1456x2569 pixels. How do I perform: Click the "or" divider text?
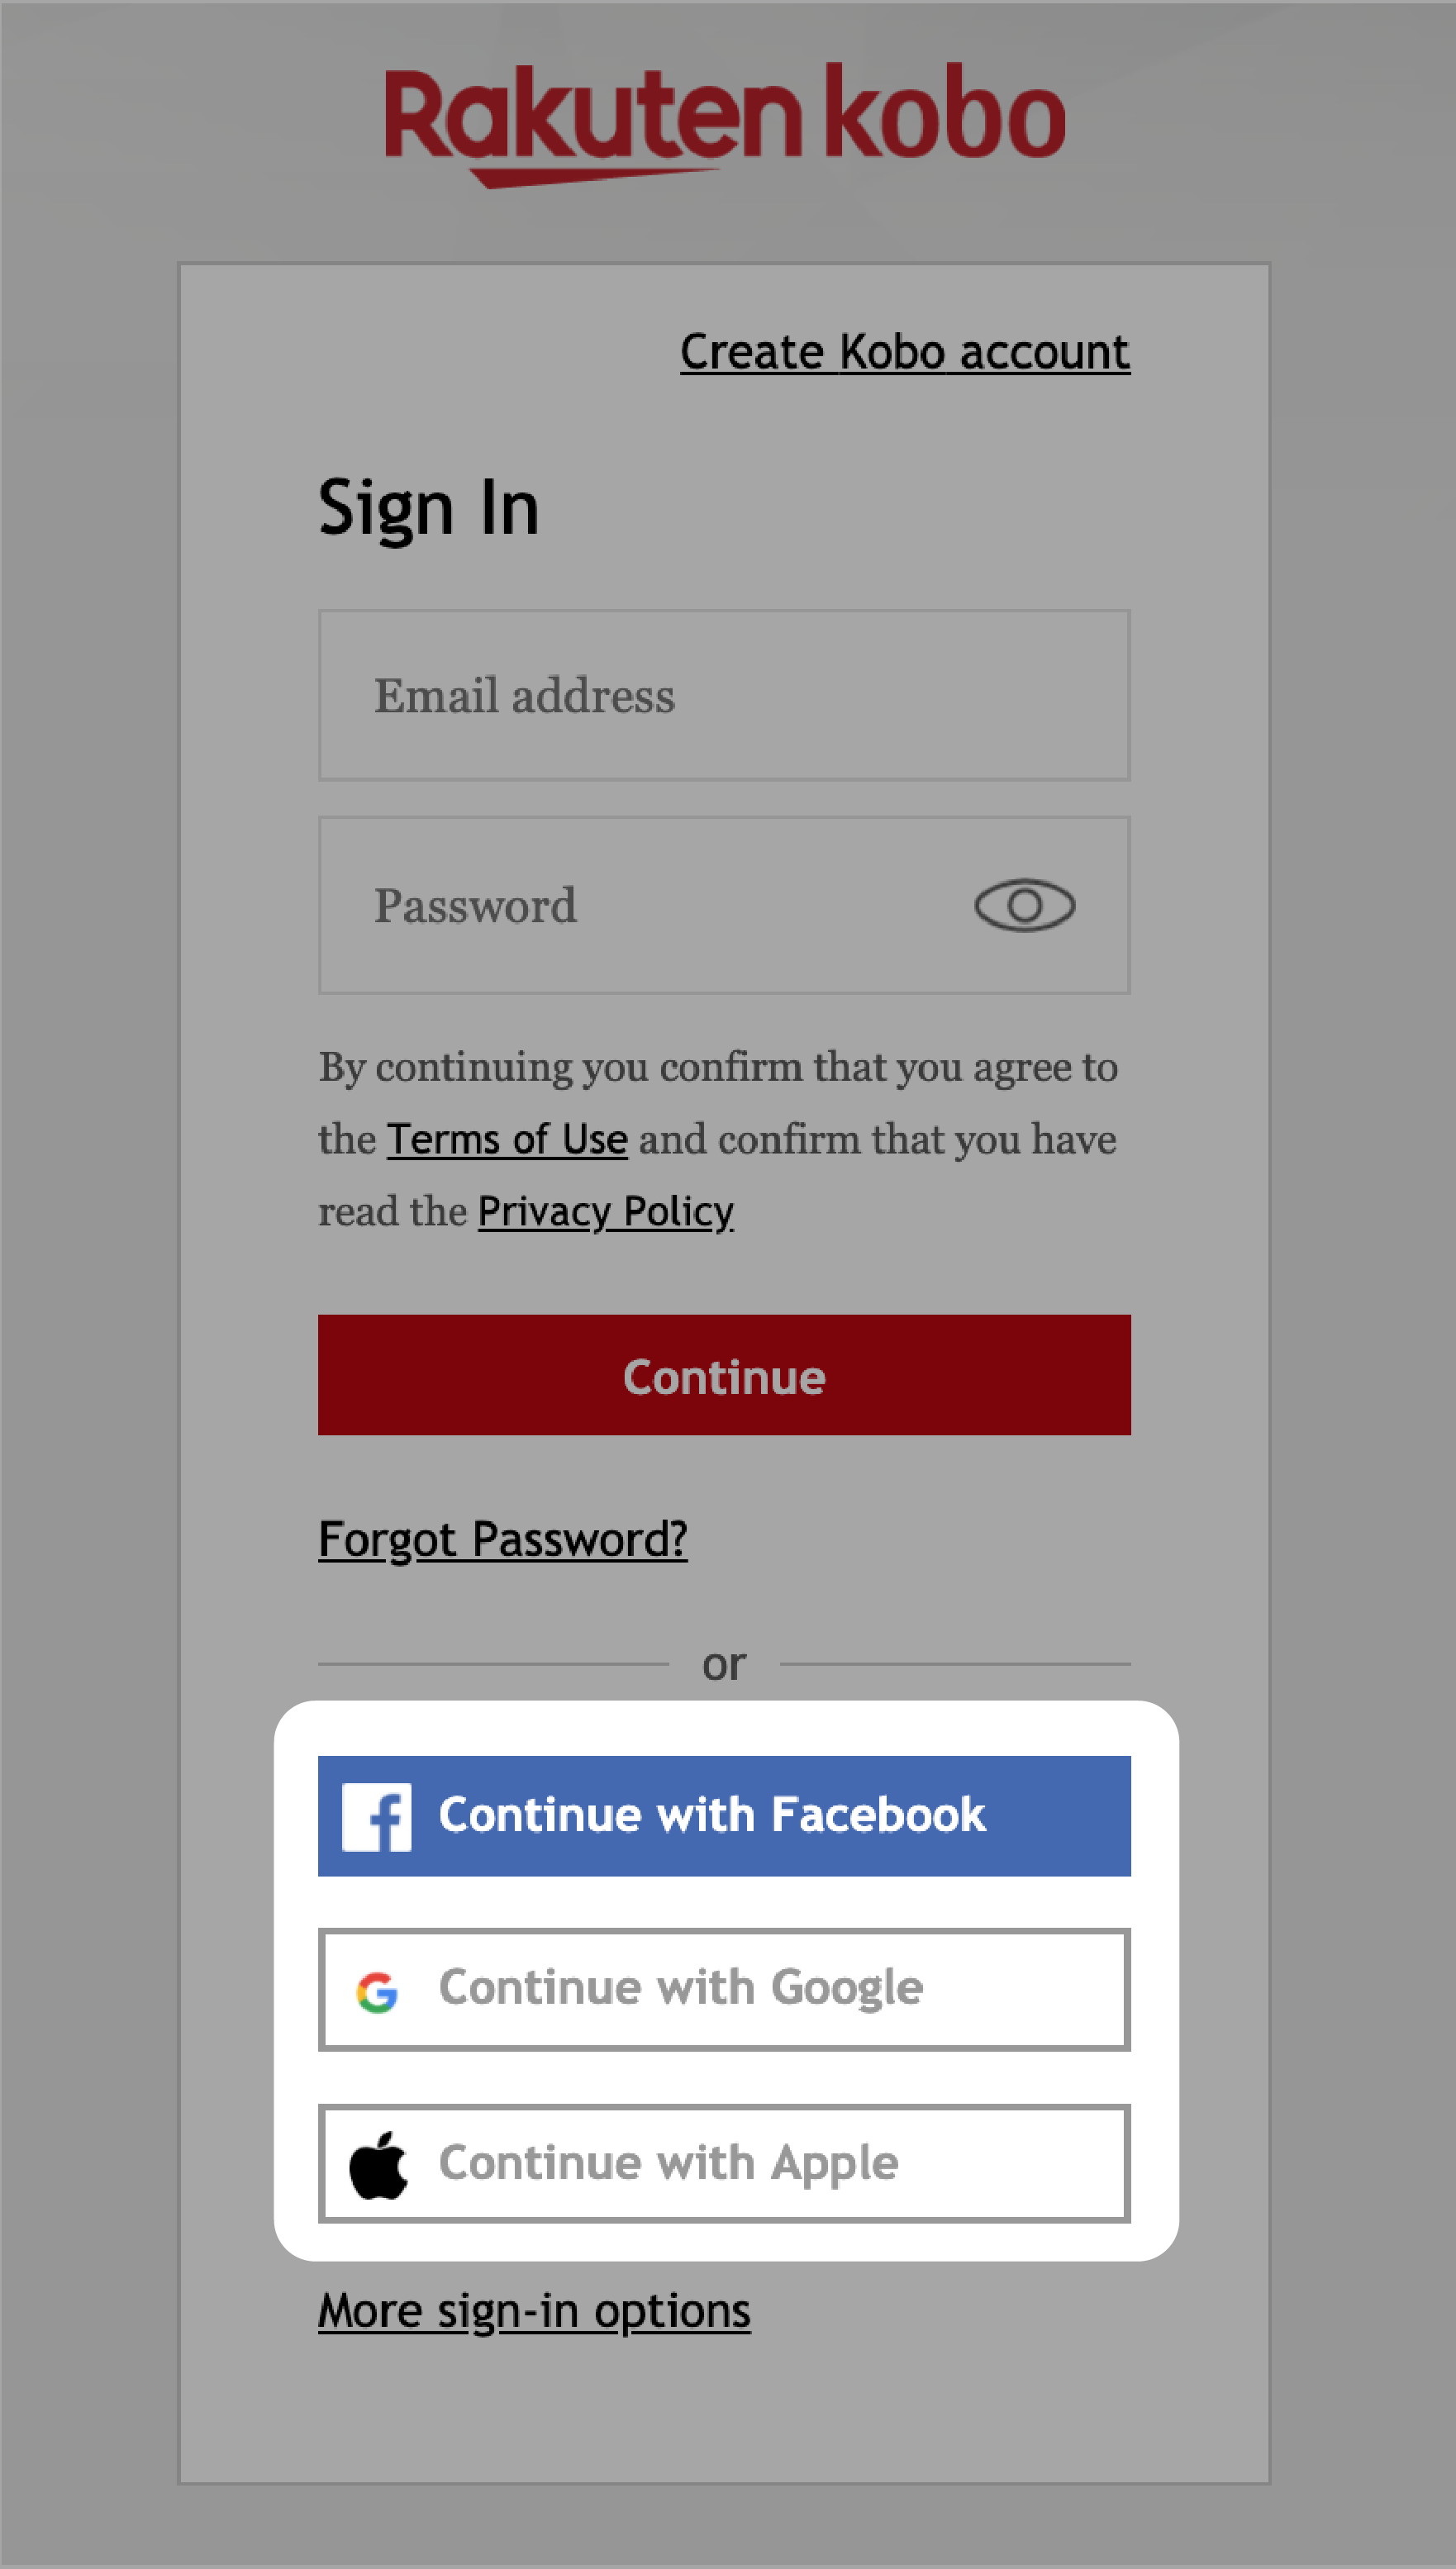point(724,1665)
